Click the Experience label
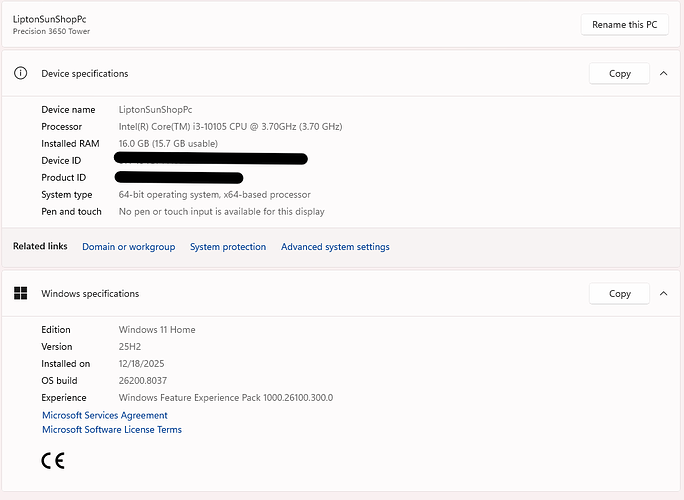The width and height of the screenshot is (684, 500). click(64, 397)
